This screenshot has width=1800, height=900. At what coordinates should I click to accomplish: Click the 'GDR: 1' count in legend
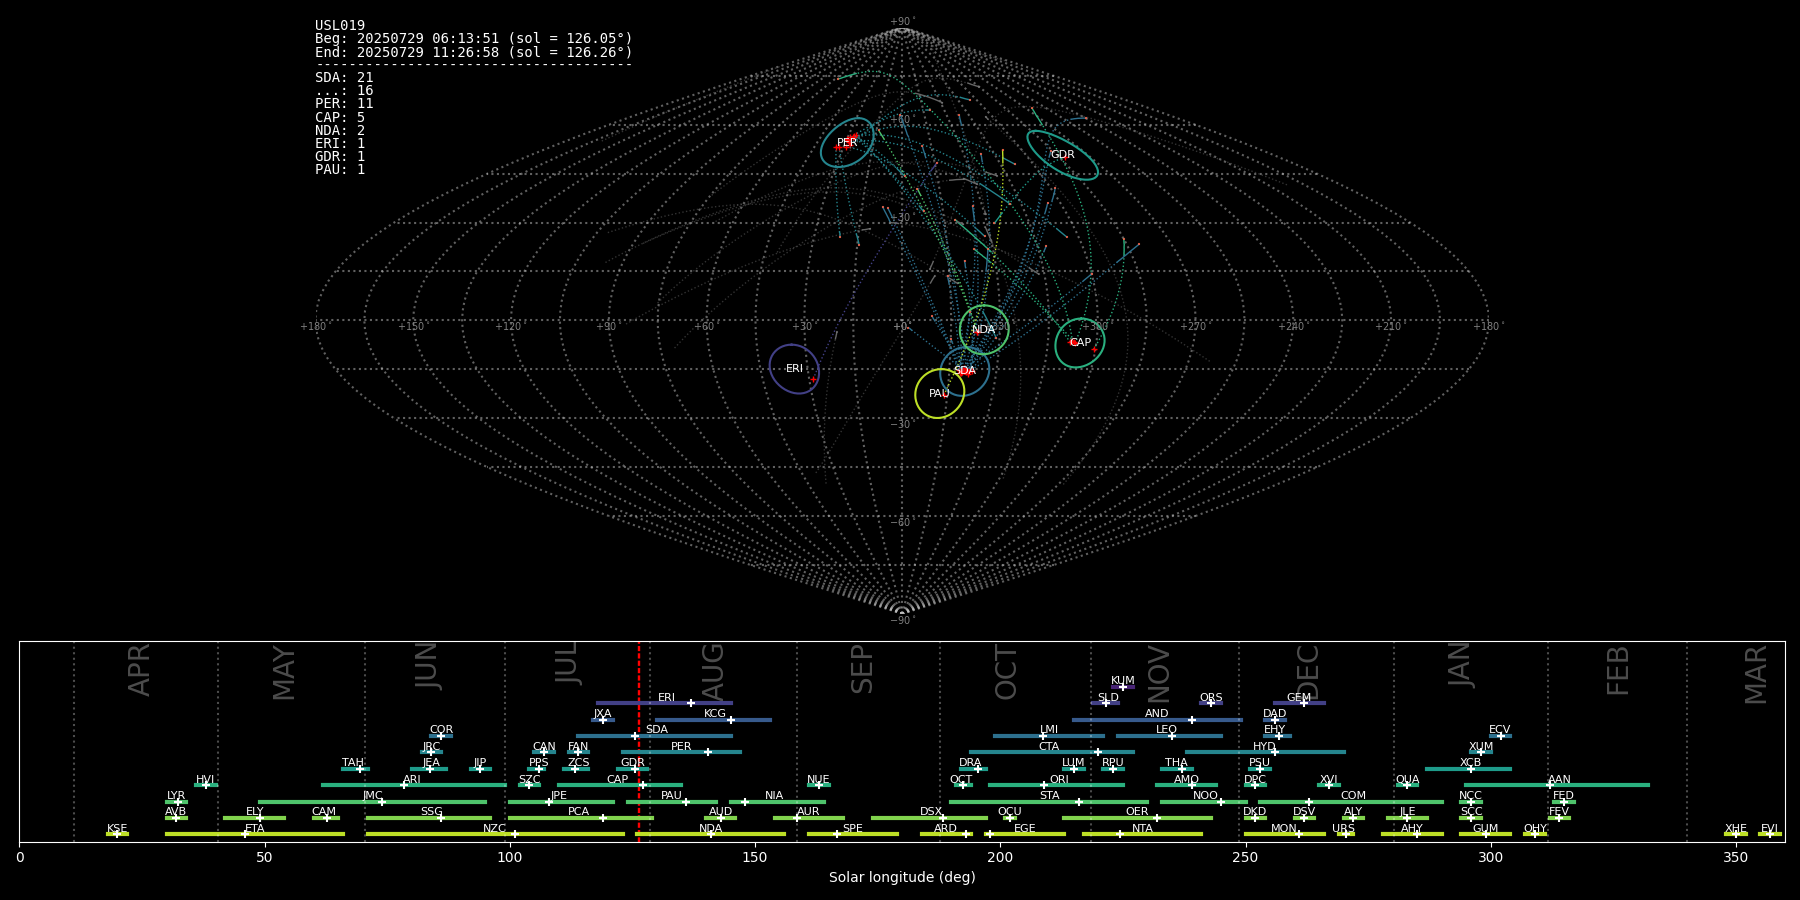pos(340,157)
